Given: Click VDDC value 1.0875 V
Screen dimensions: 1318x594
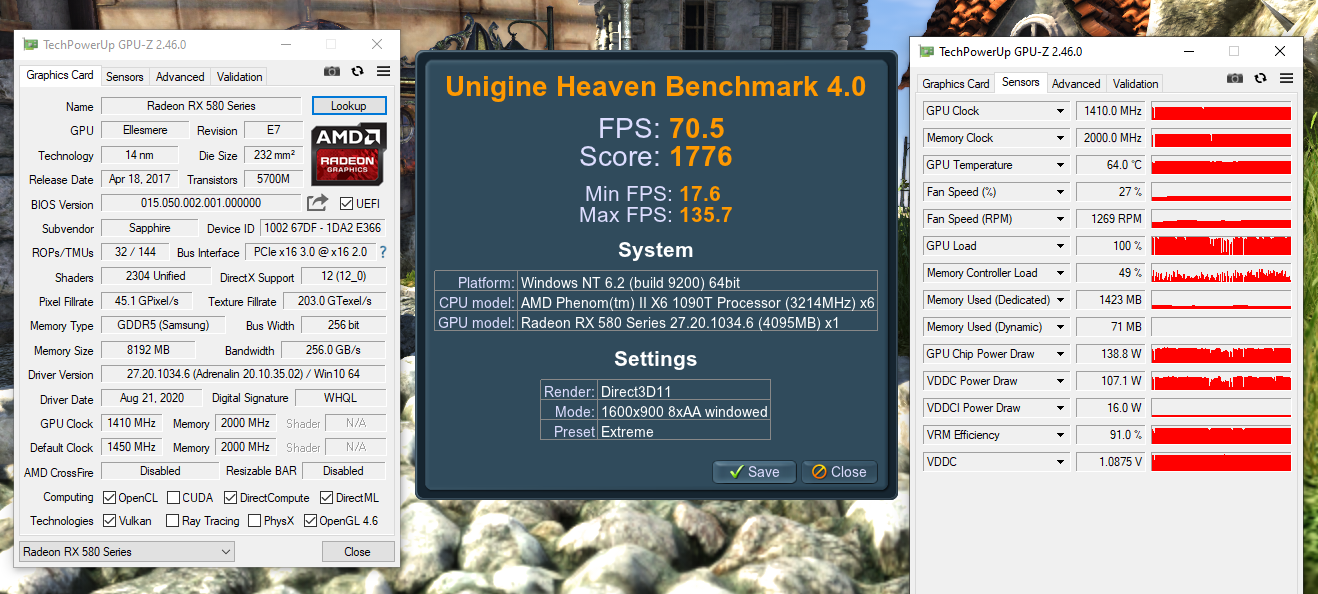Looking at the screenshot, I should 1110,462.
